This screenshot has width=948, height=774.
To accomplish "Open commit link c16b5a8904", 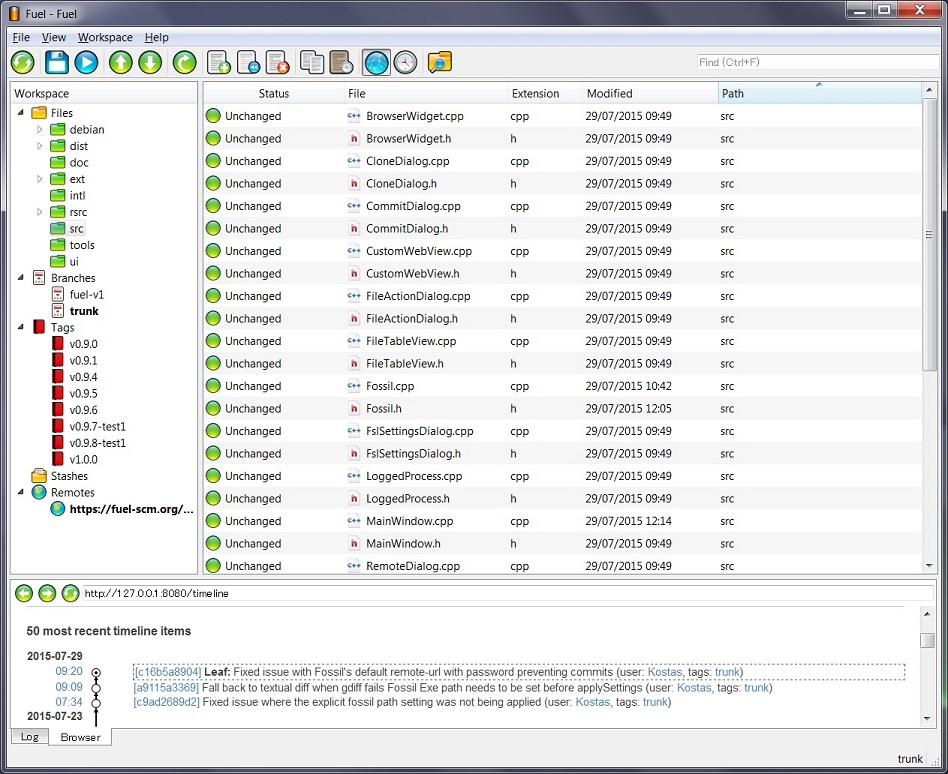I will (168, 673).
